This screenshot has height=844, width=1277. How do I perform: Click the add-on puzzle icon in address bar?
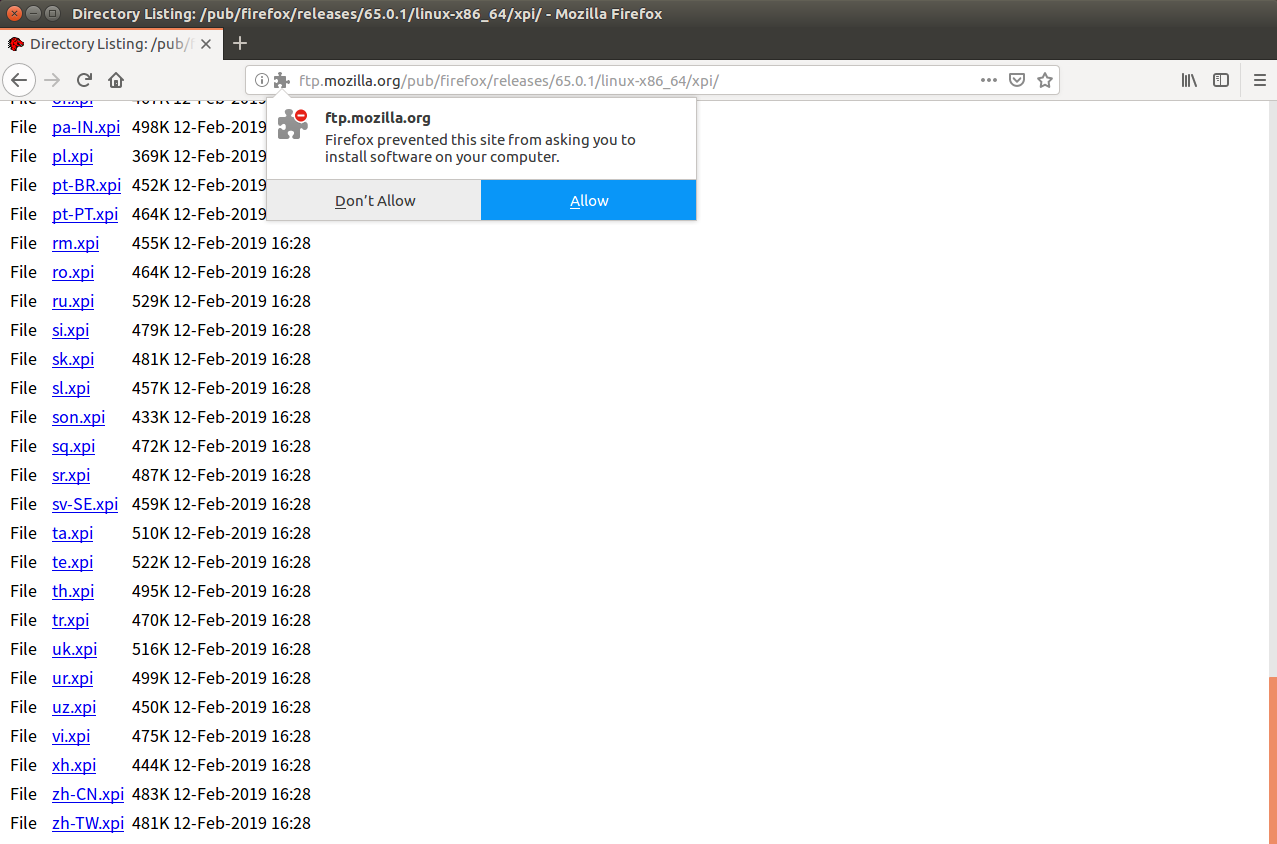[281, 80]
